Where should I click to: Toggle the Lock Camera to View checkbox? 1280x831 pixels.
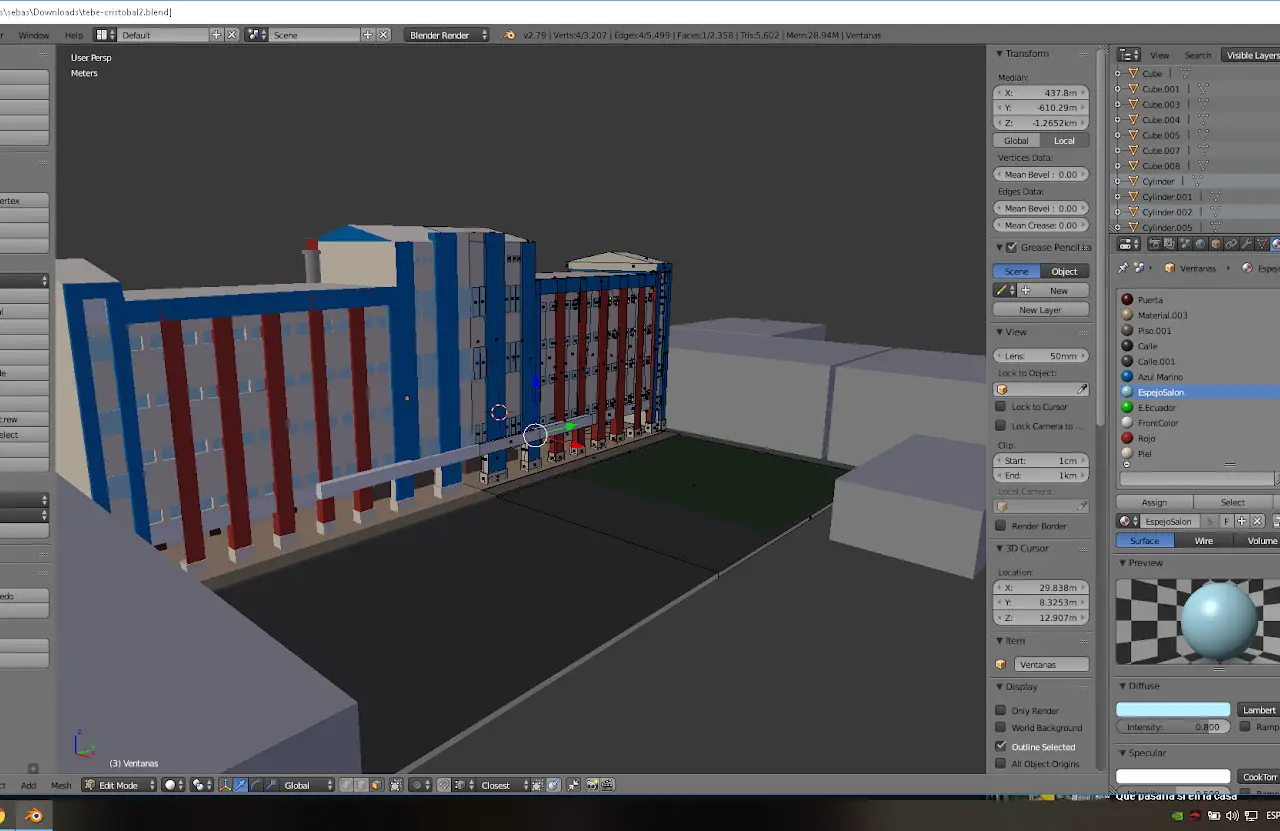coord(1001,426)
